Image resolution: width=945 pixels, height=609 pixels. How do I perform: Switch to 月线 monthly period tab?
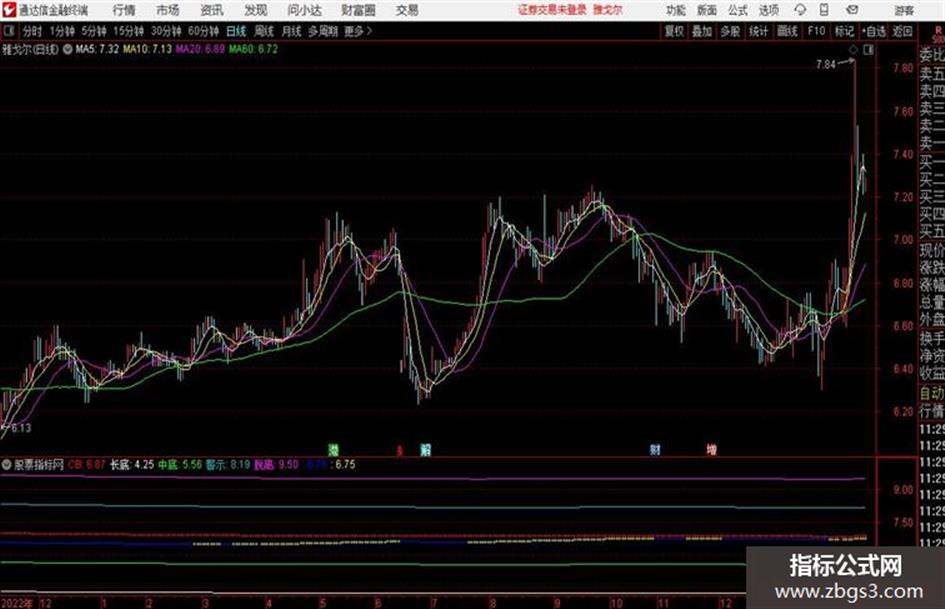[291, 31]
